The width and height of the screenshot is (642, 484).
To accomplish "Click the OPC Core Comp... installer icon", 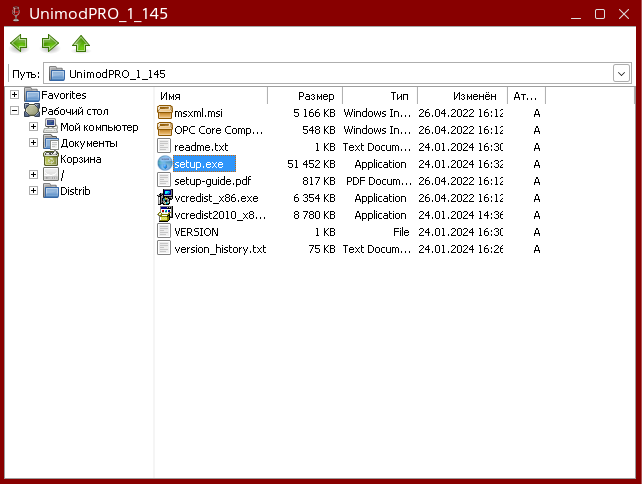I will click(165, 129).
